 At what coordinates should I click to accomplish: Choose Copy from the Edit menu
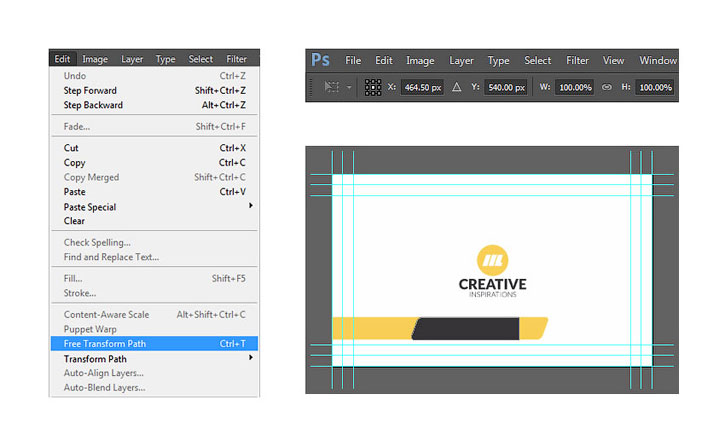[x=154, y=163]
